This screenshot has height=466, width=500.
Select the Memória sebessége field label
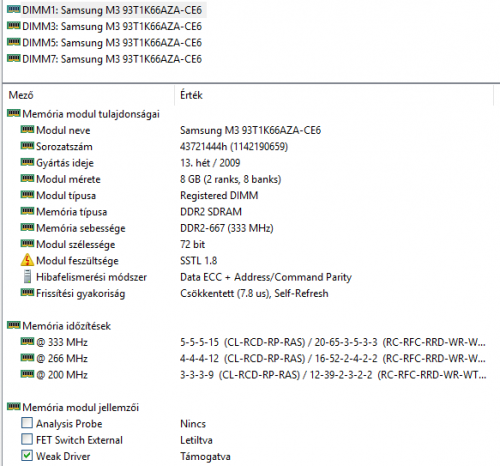coord(81,228)
